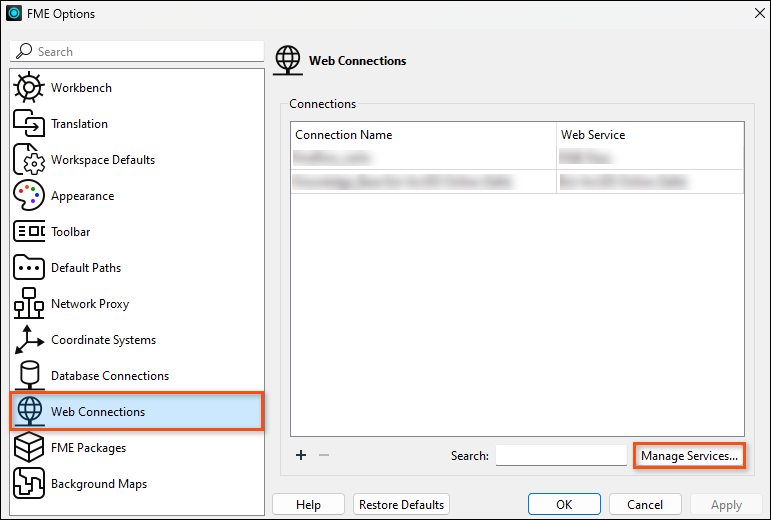Open the Network Proxy label
This screenshot has width=771, height=520.
pos(89,304)
